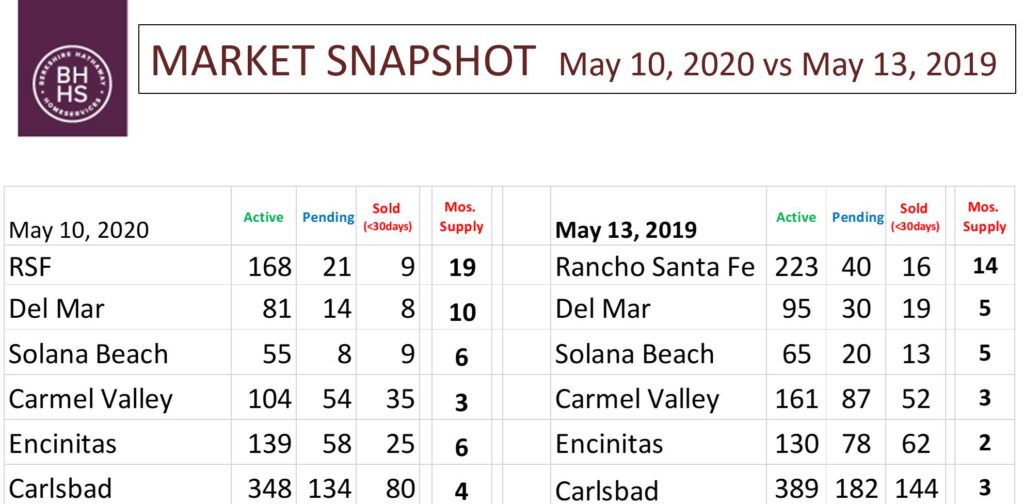Image resolution: width=1024 pixels, height=504 pixels.
Task: Click the Berkshire Hathaway HomeServices logo
Action: (x=72, y=68)
